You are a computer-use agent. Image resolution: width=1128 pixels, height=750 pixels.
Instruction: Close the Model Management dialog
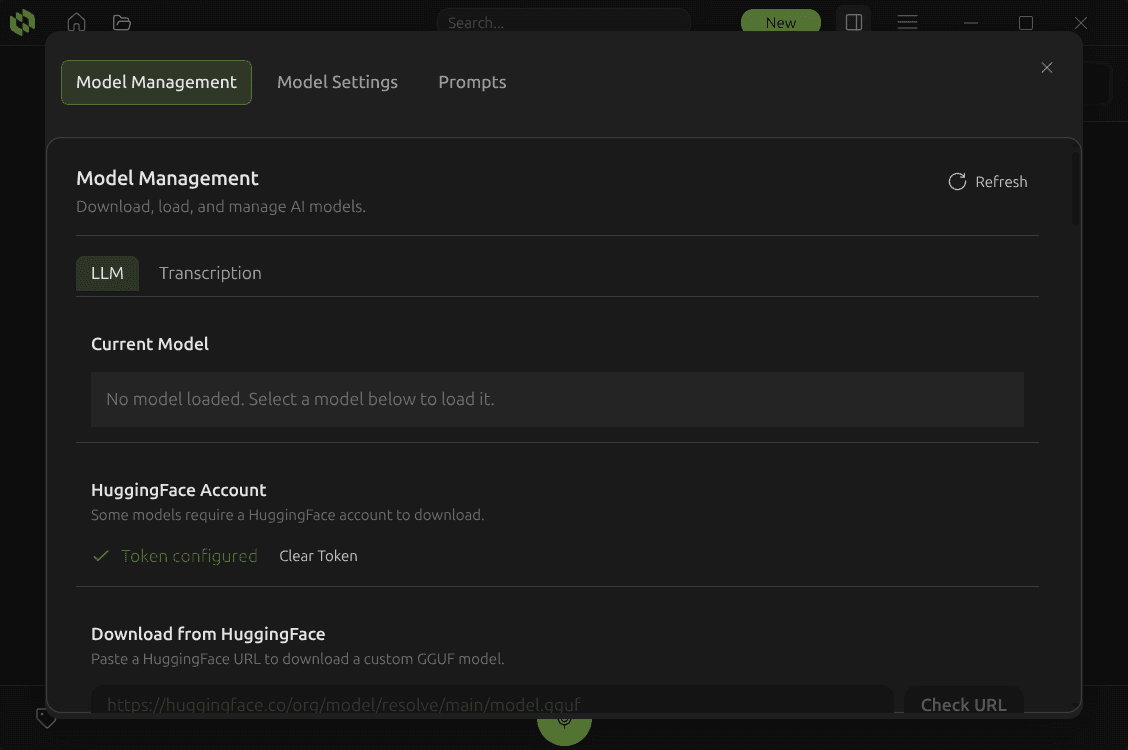click(1047, 68)
